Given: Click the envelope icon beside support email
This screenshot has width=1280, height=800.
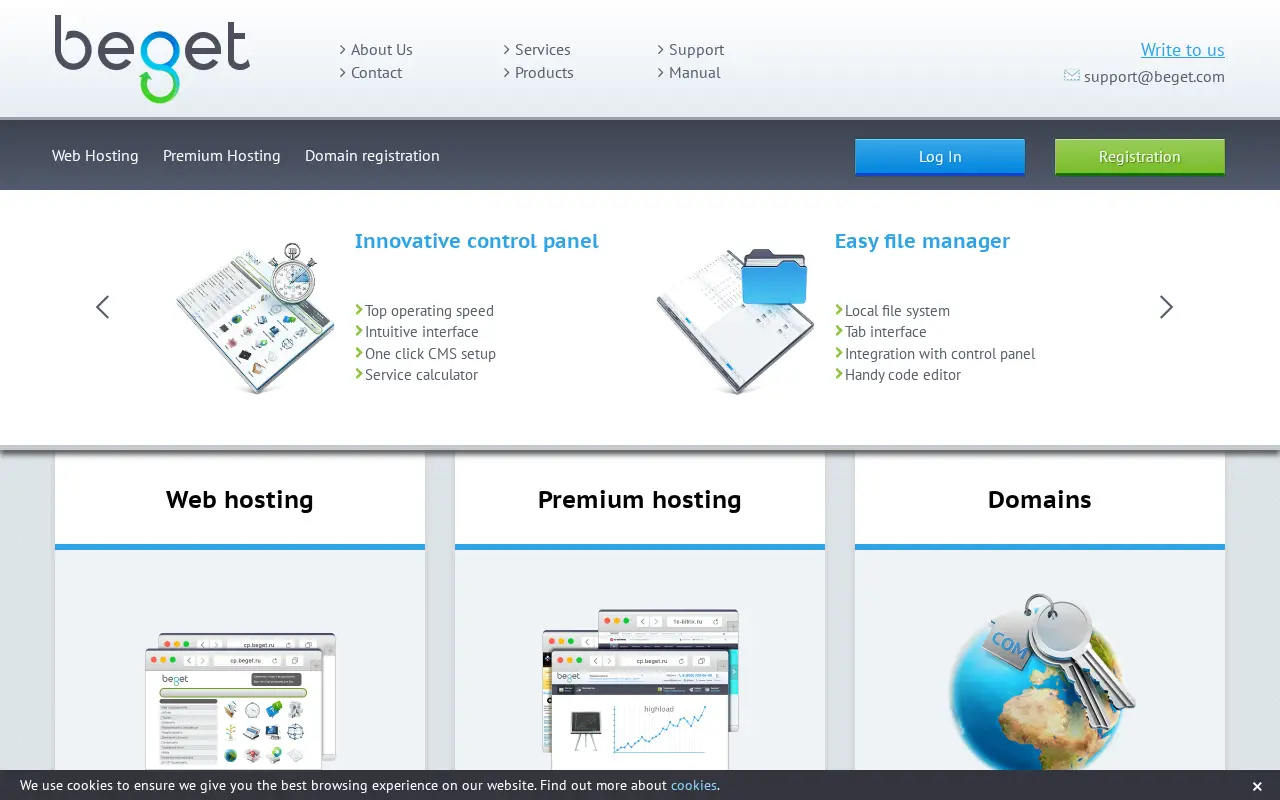Looking at the screenshot, I should point(1071,76).
